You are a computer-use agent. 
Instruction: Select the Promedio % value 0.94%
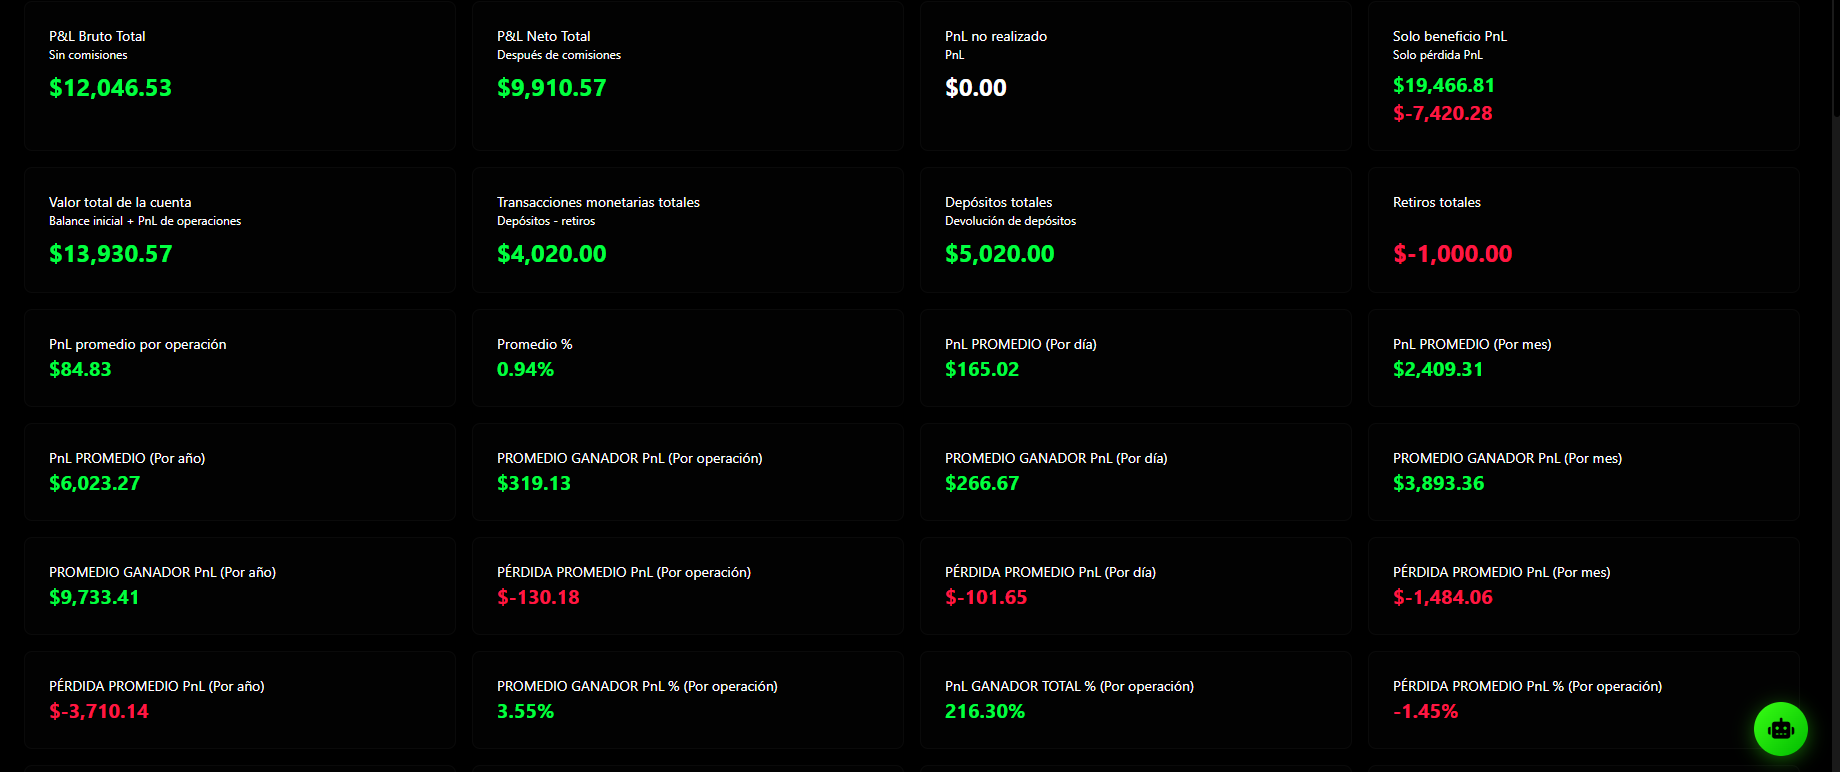point(525,370)
